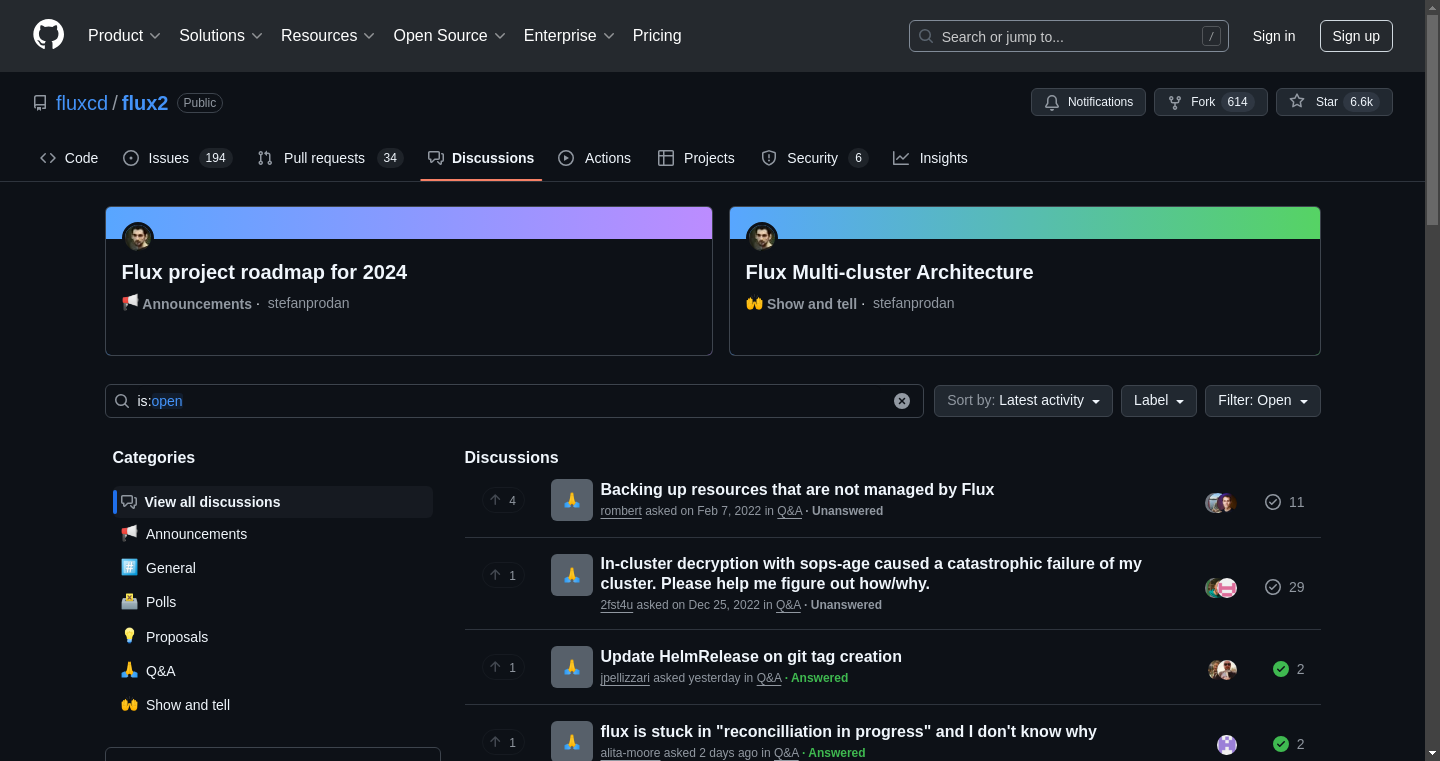Screen dimensions: 1440x761
Task: Click Q&A emoji icon of HelmRelease discussion
Action: click(x=572, y=667)
